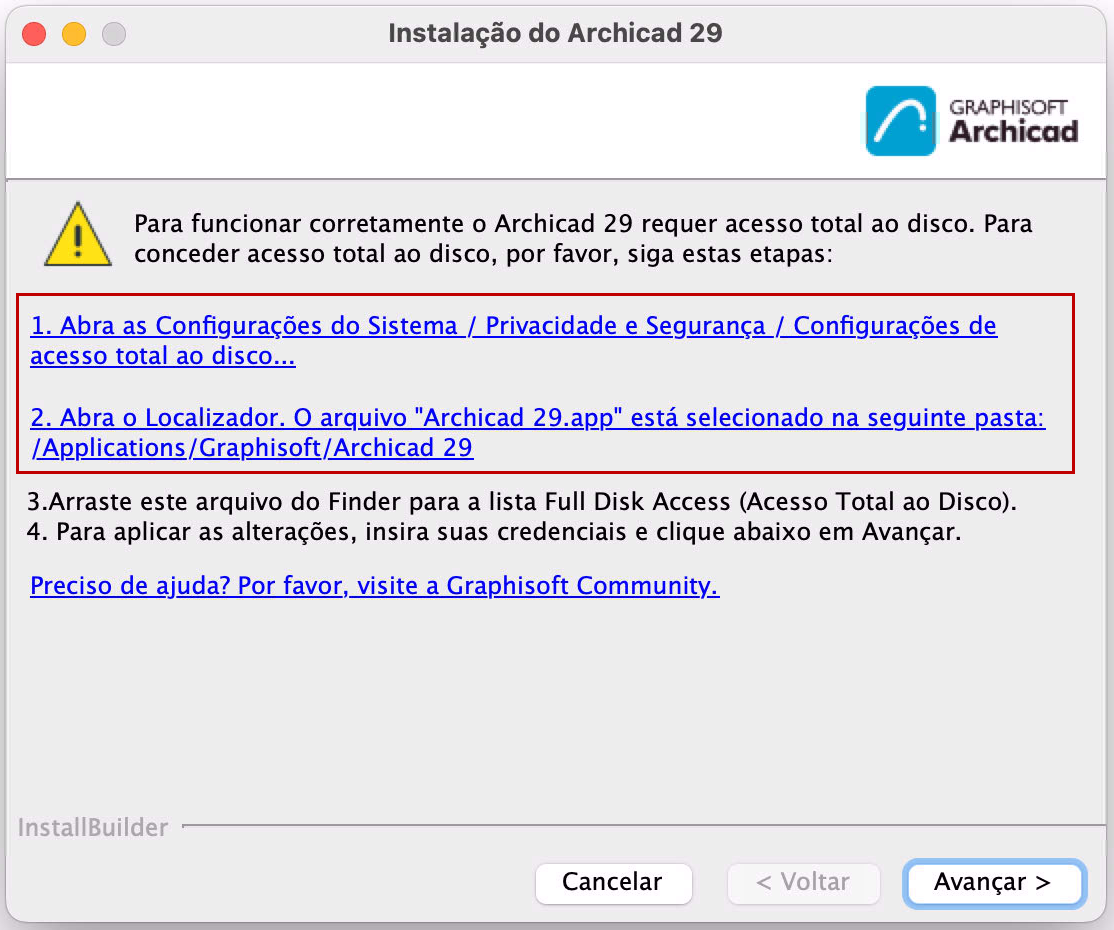Select the step 3 text about Finder
1114x930 pixels.
tap(521, 502)
